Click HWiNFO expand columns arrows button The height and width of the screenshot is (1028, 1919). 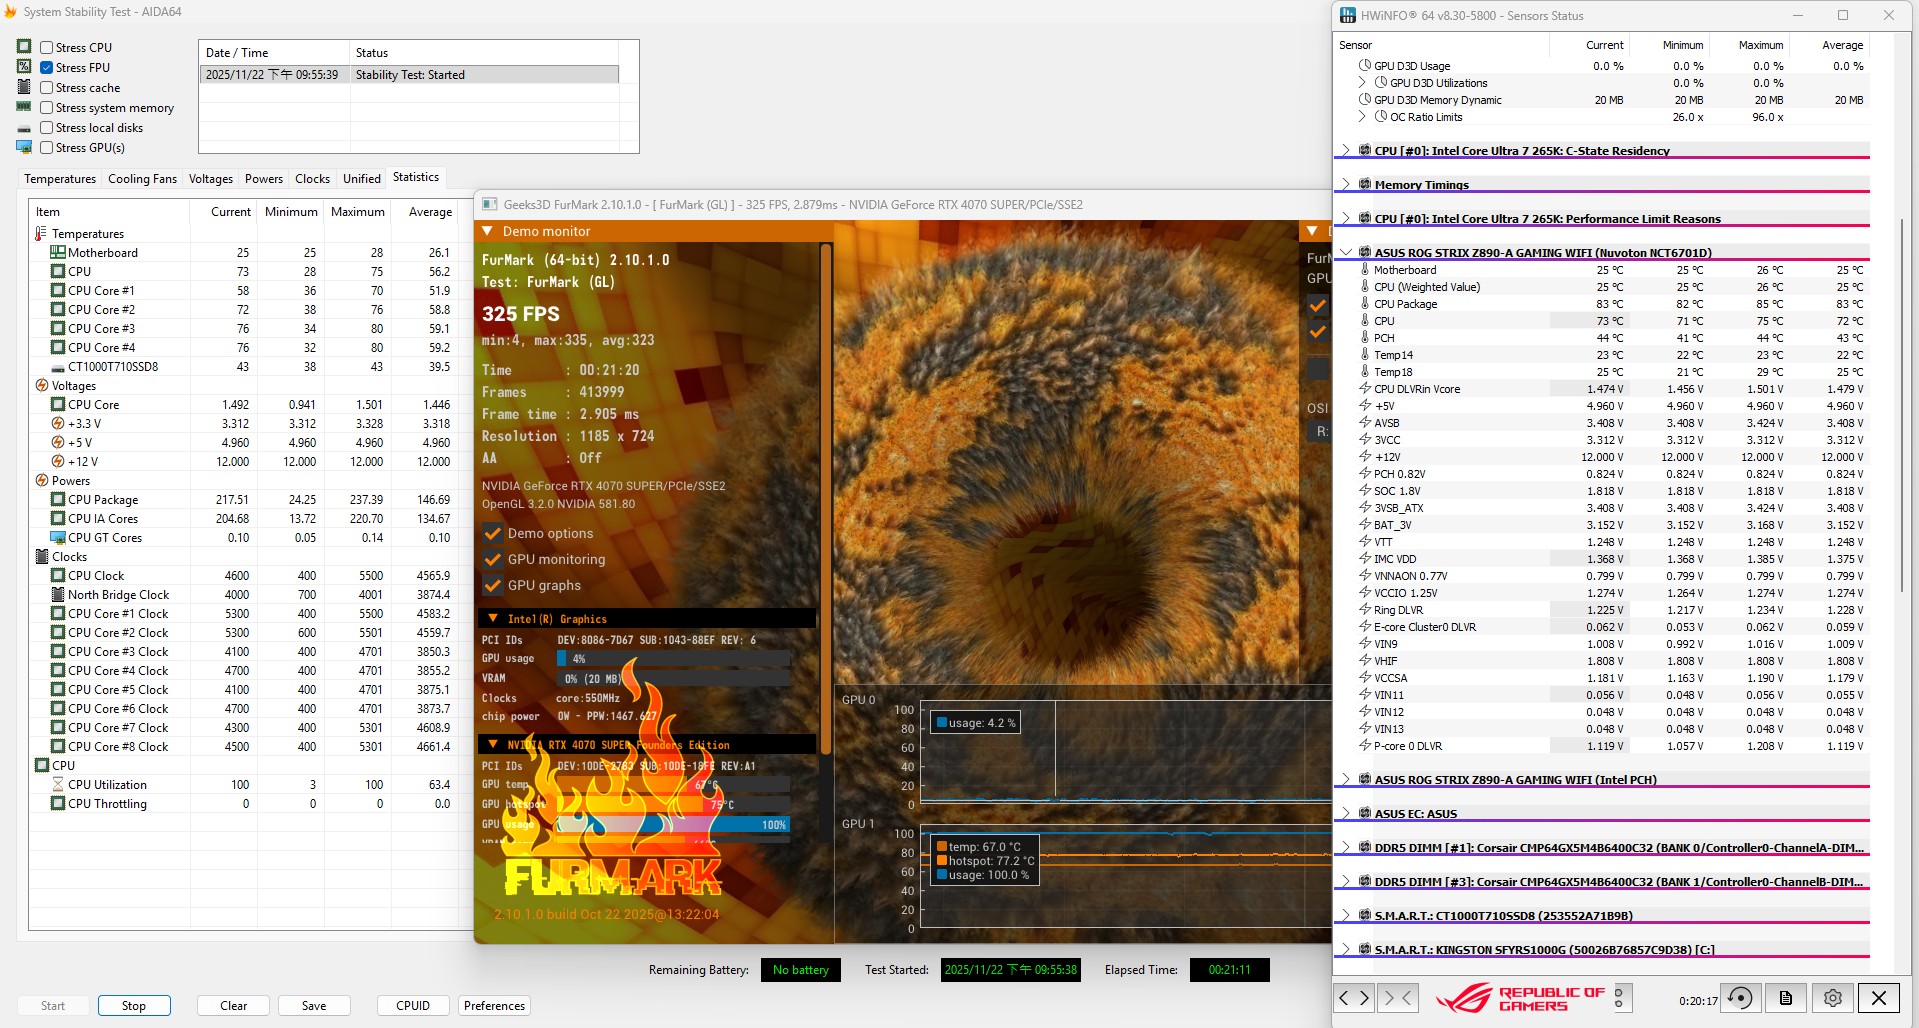(x=1354, y=997)
